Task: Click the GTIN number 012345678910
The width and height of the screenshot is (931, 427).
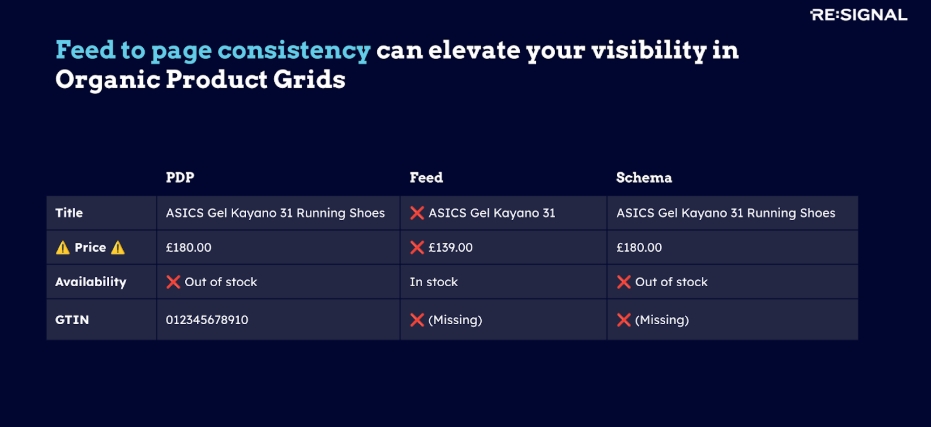Action: (206, 320)
